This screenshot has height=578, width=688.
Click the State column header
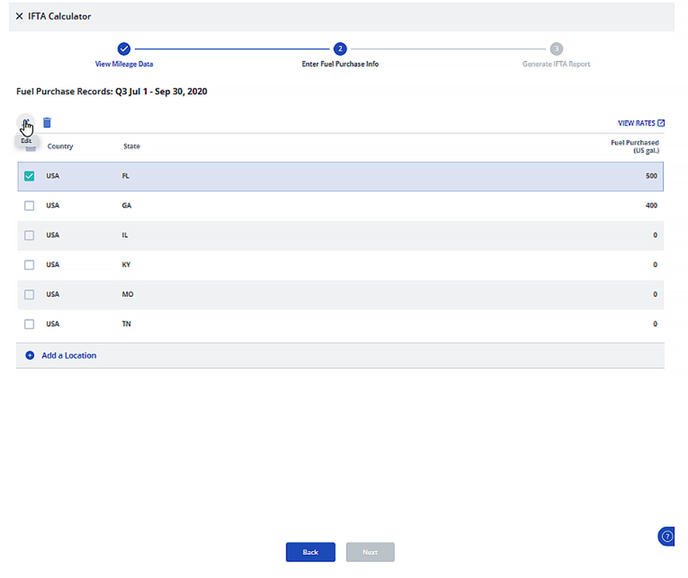[x=132, y=146]
